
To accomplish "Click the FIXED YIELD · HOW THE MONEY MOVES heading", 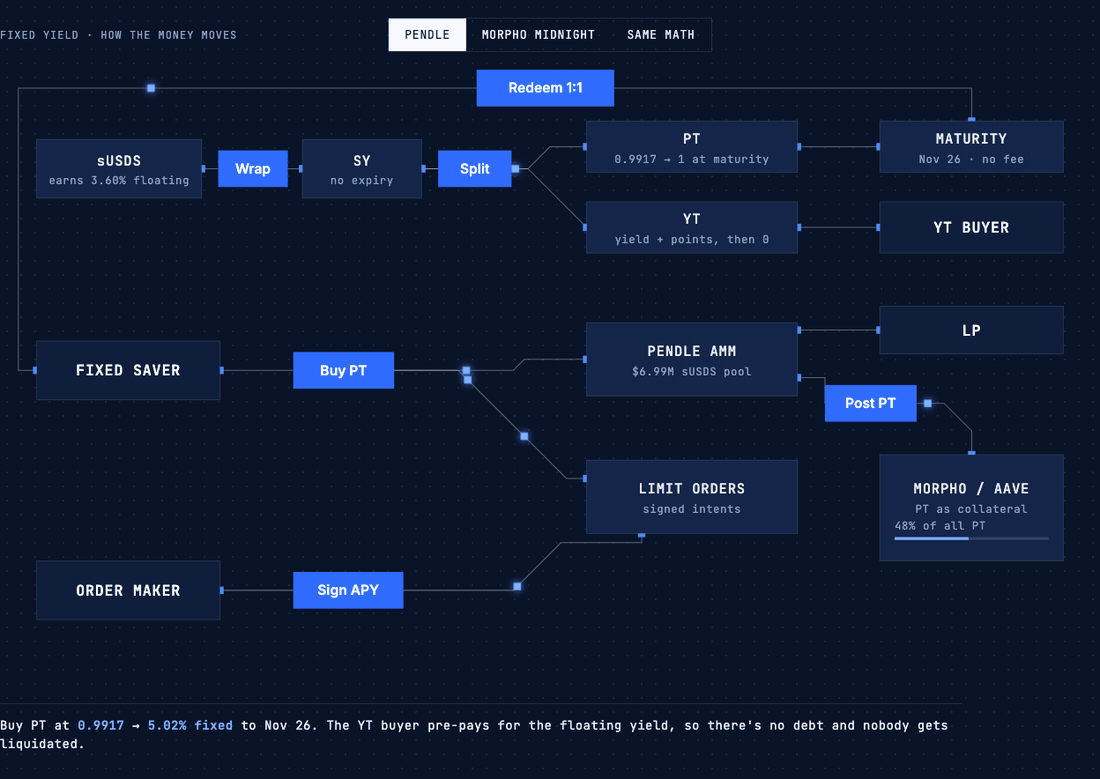I will (x=119, y=35).
